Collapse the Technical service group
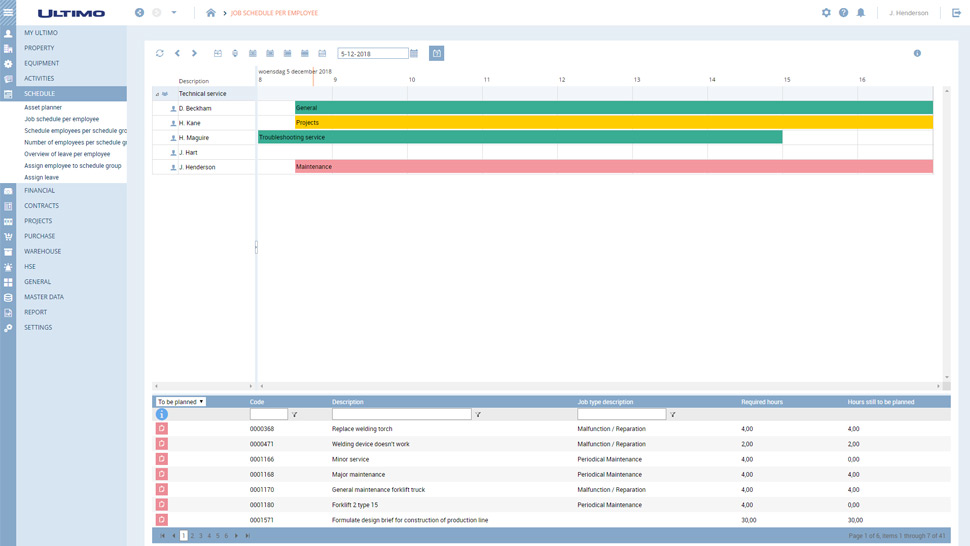The image size is (970, 546). tap(157, 94)
